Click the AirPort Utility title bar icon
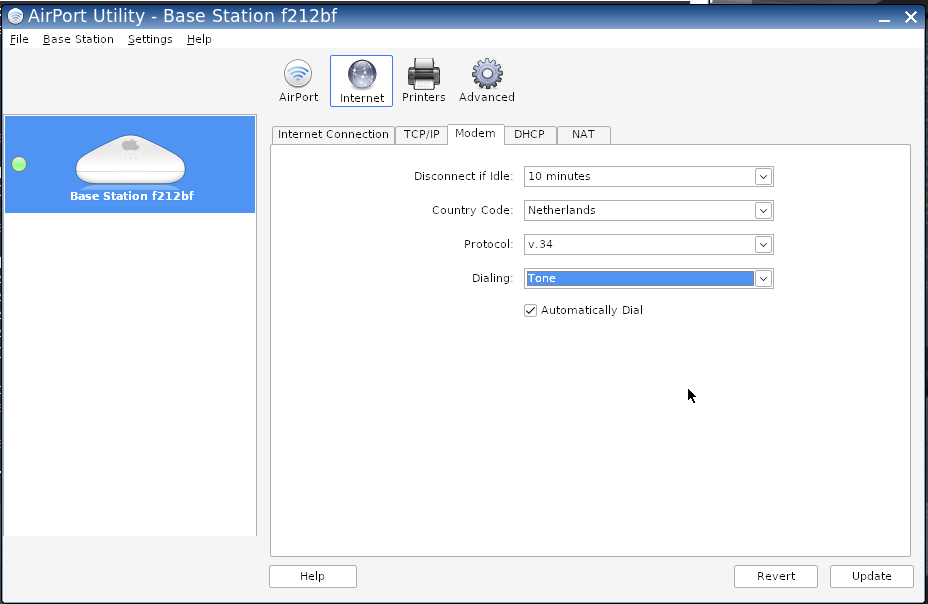 point(15,16)
